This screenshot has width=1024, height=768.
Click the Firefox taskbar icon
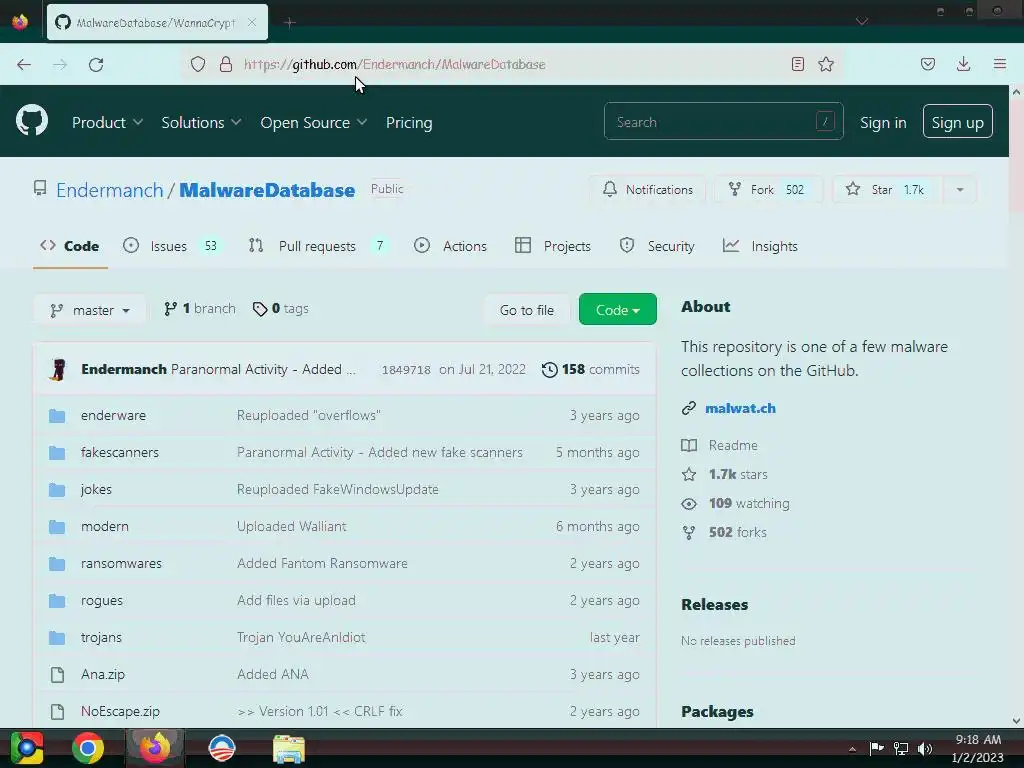pos(155,748)
